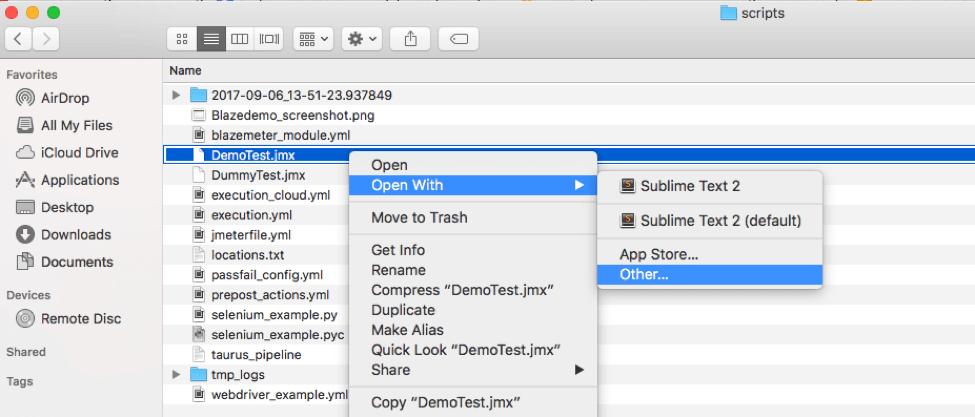
Task: Select Move to Trash from context menu
Action: 419,218
